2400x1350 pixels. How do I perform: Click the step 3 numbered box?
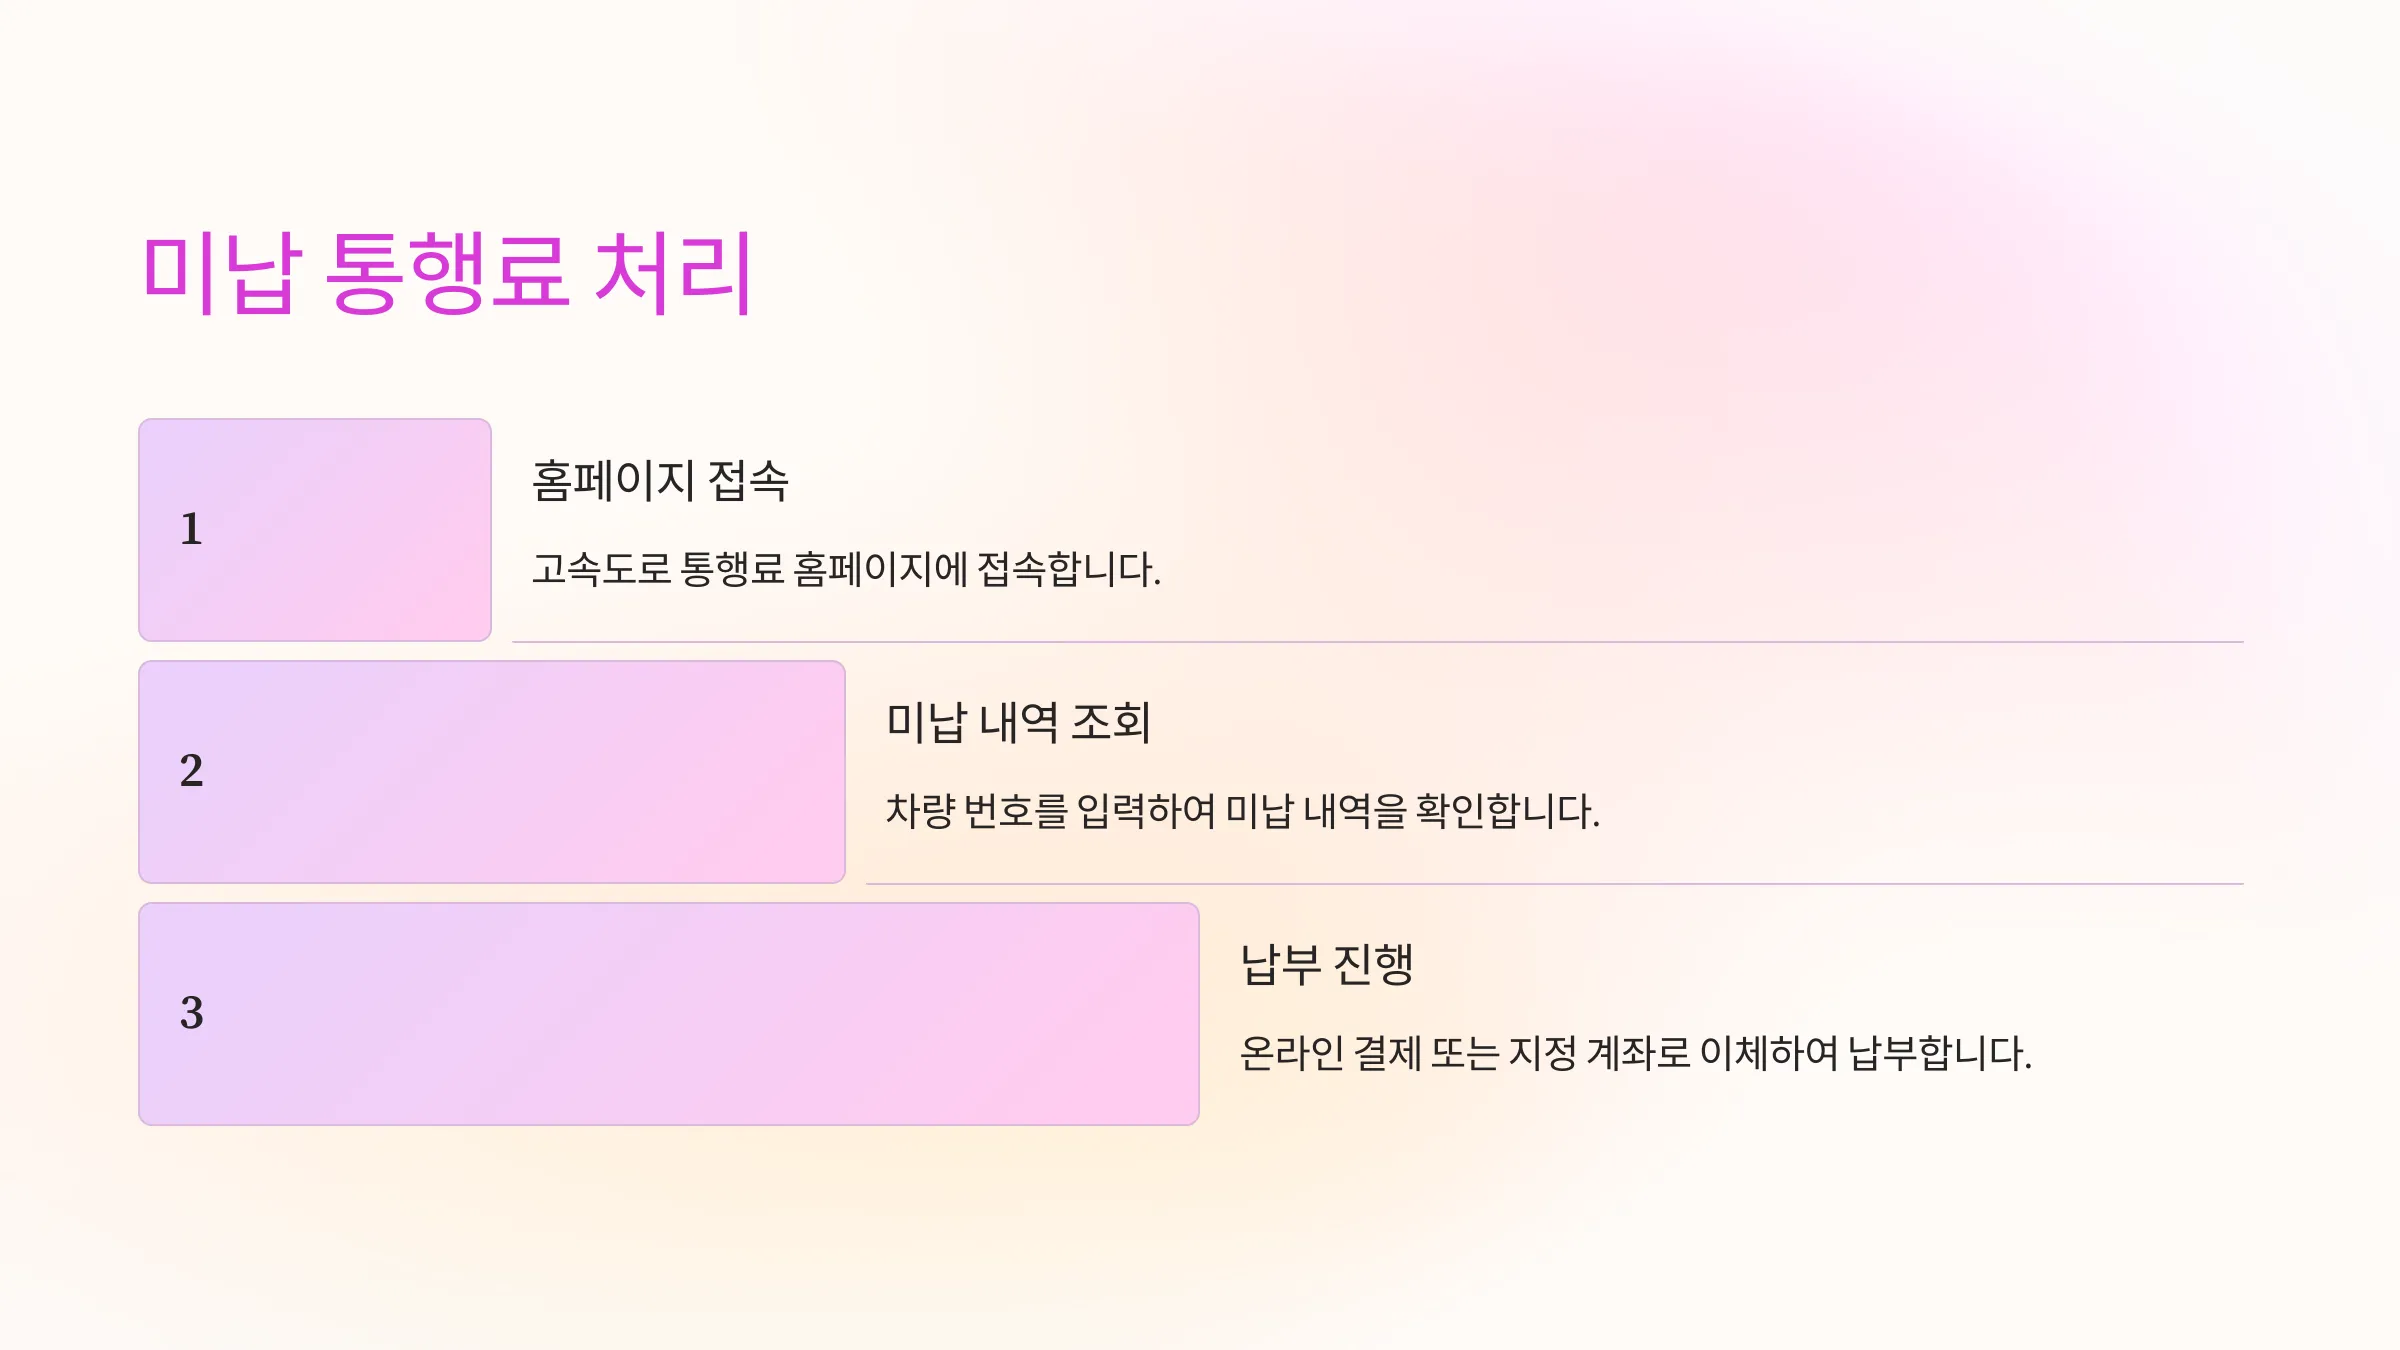(669, 1014)
